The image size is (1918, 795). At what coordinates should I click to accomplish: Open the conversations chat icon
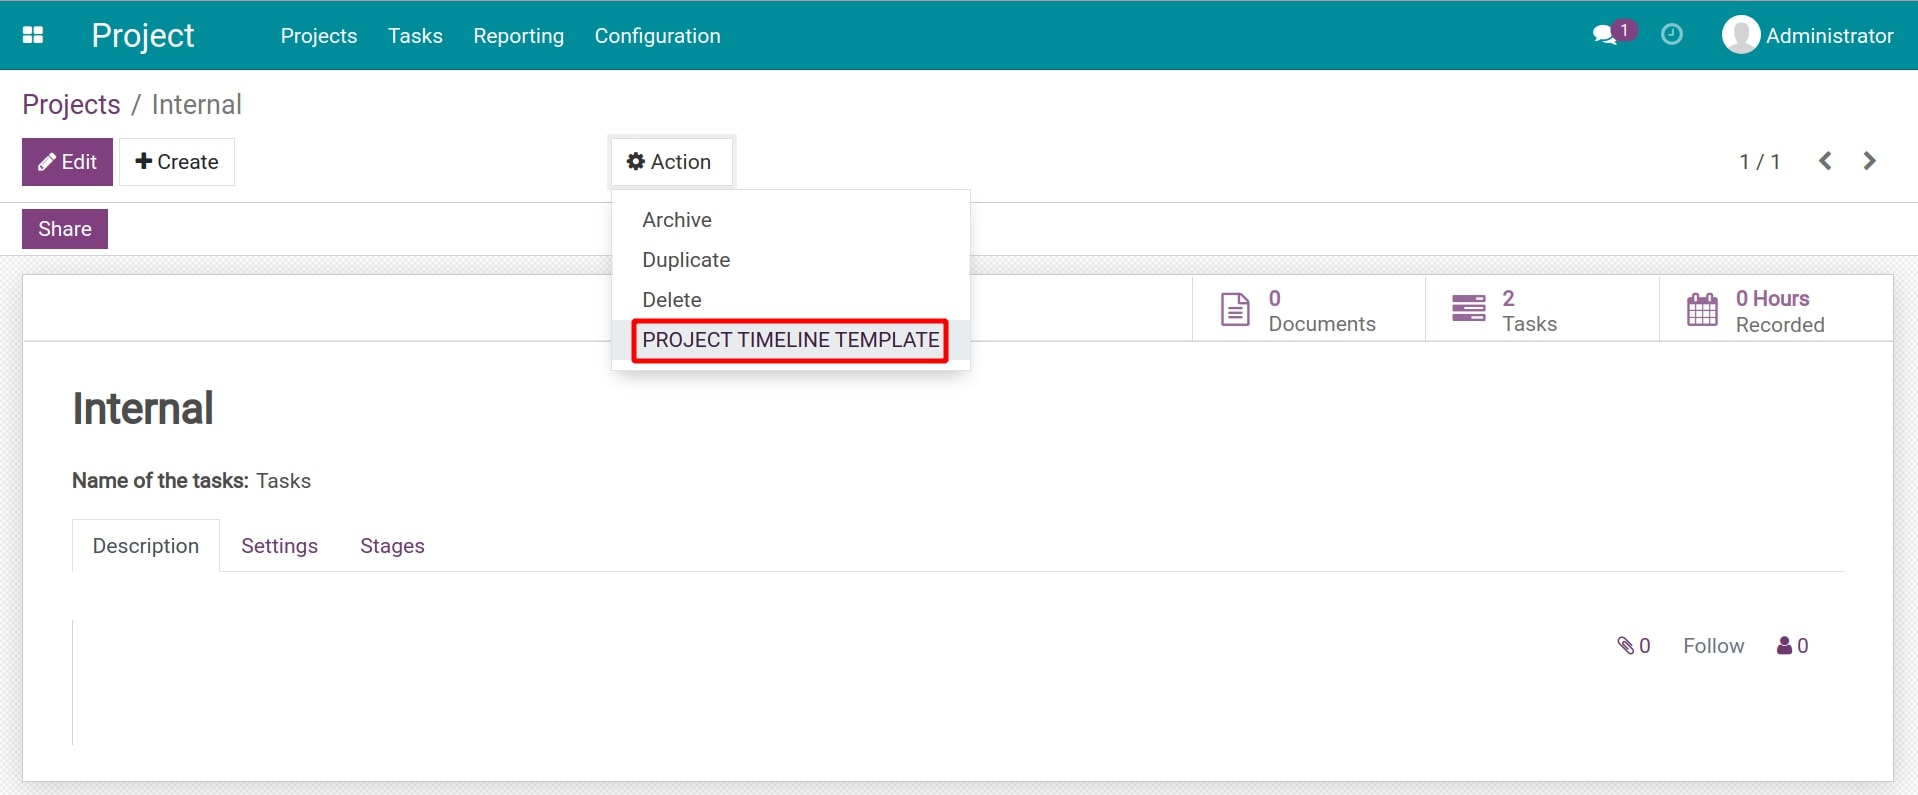coord(1605,35)
